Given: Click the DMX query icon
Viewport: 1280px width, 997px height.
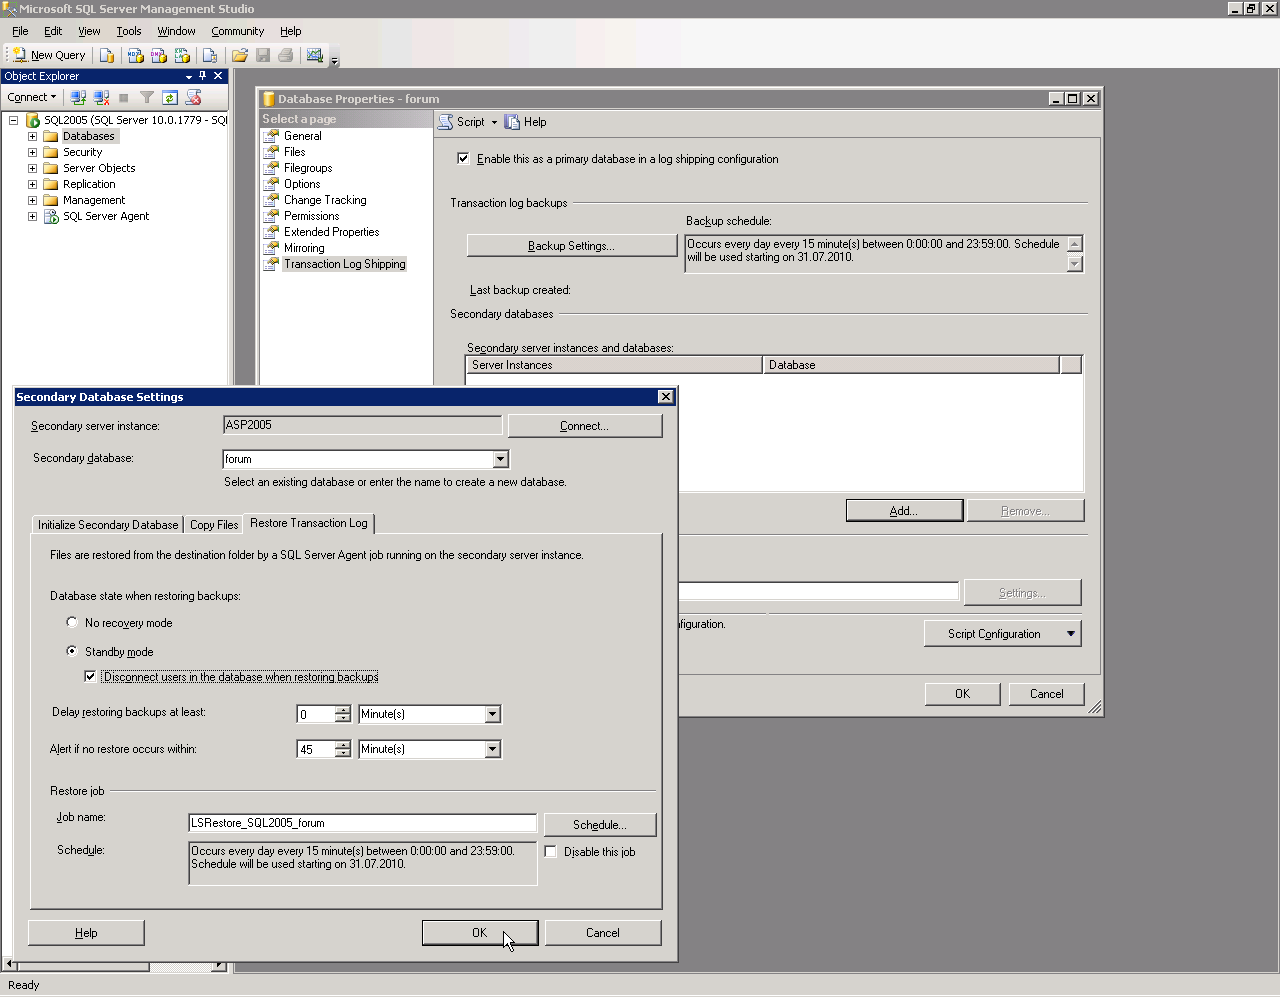Looking at the screenshot, I should 158,55.
